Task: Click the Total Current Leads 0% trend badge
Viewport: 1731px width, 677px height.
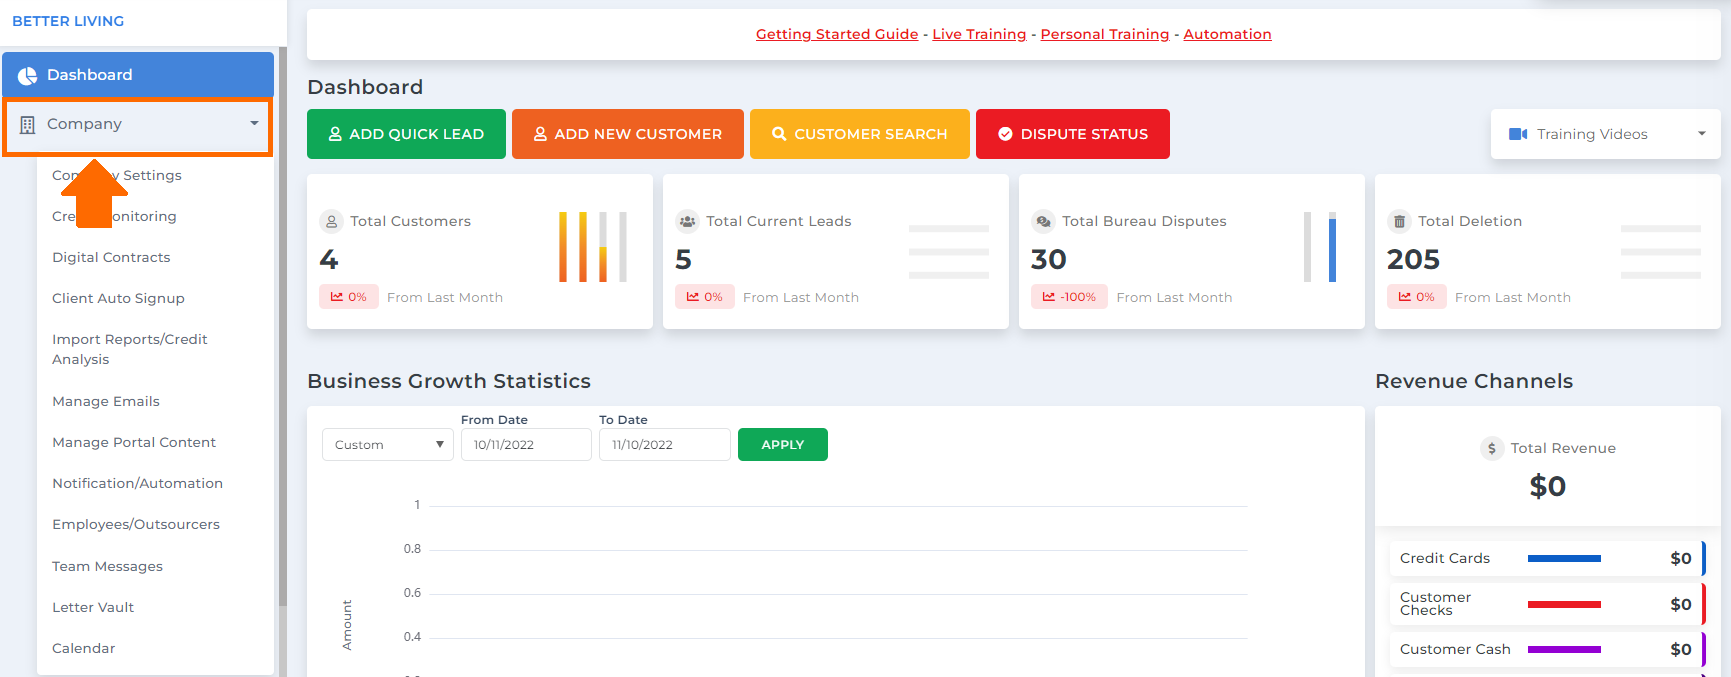Action: pyautogui.click(x=705, y=297)
